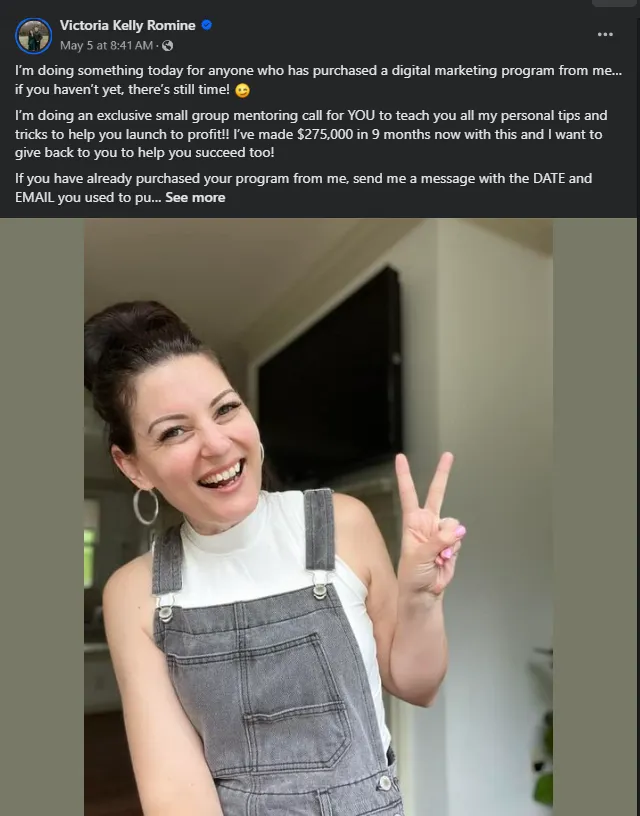The image size is (640, 816).
Task: Open the three-dots post options menu
Action: coord(605,34)
